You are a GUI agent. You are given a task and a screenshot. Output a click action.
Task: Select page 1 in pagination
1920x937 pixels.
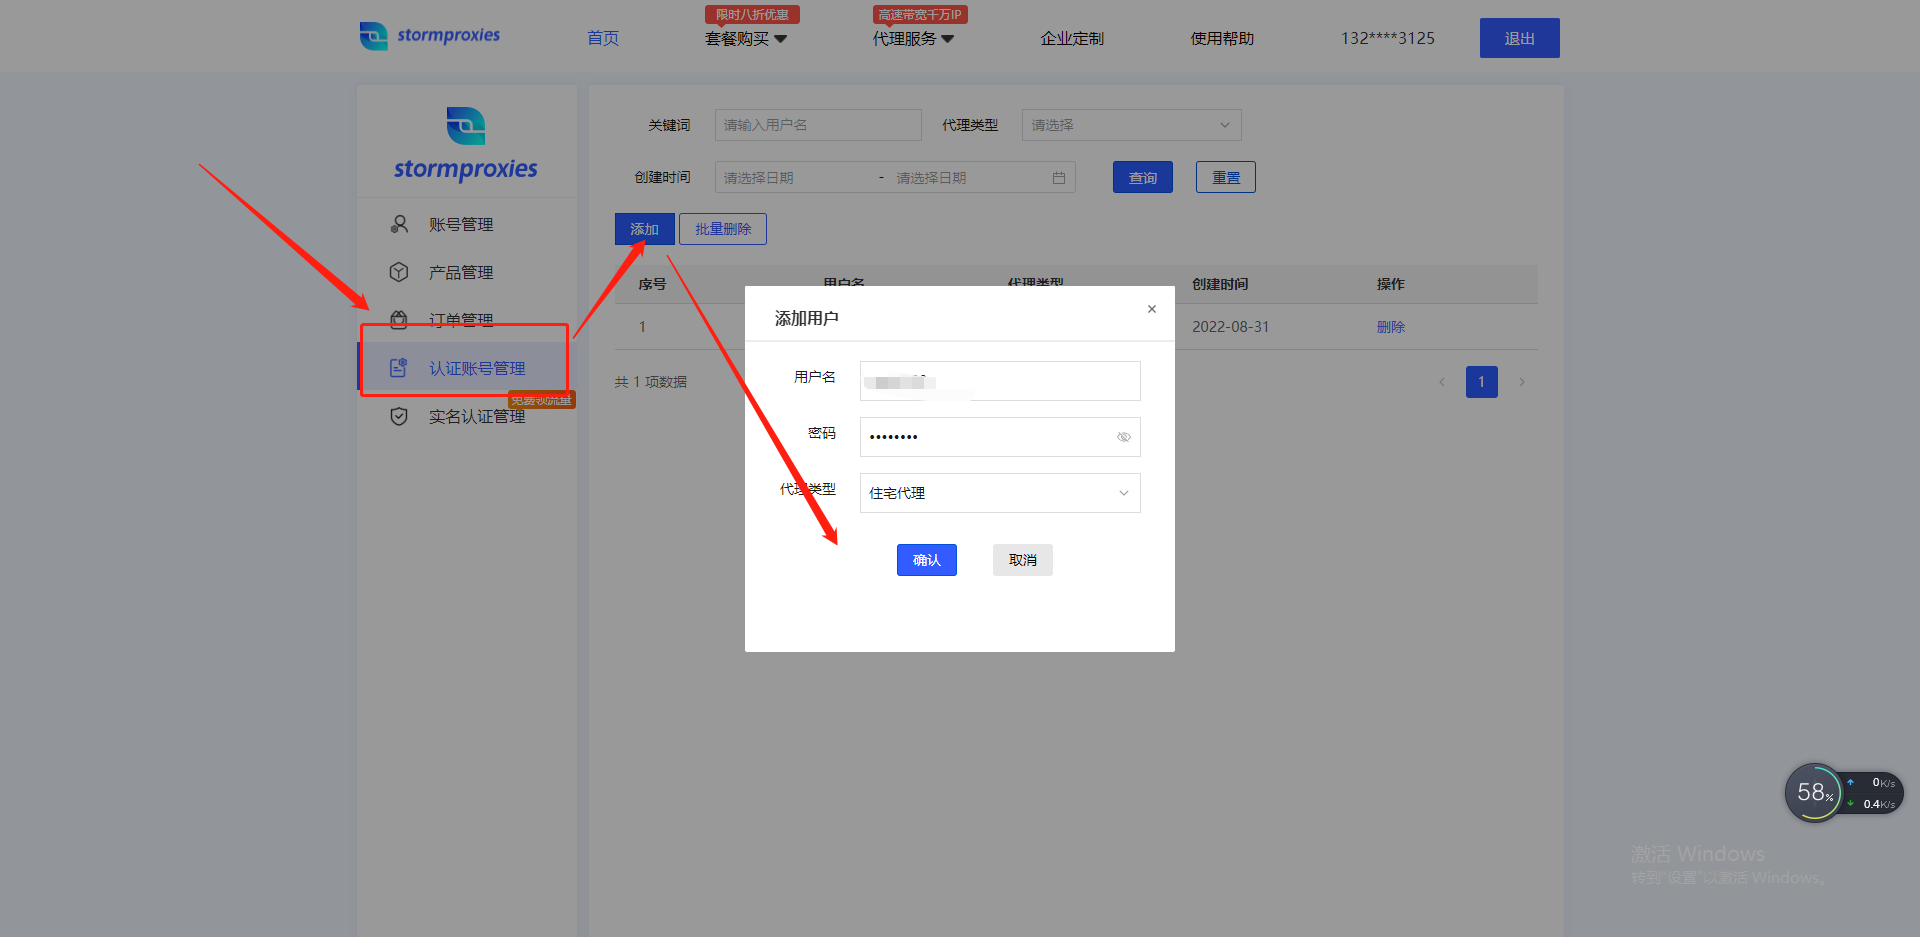[1481, 382]
